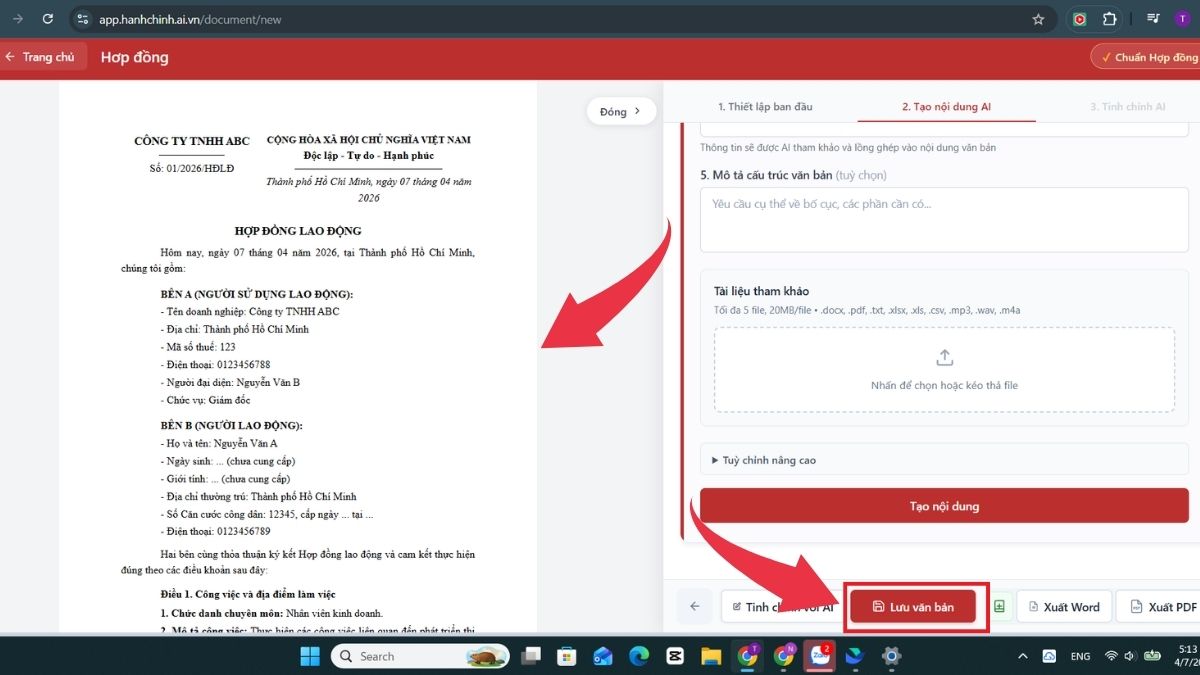The image size is (1200, 675).
Task: Open the red shield browser extension
Action: pyautogui.click(x=1080, y=19)
